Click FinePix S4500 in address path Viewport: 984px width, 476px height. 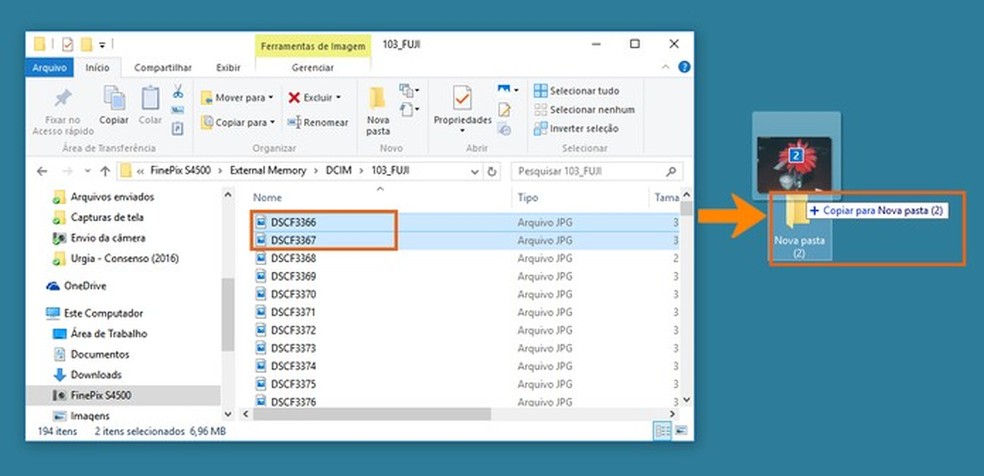(180, 171)
